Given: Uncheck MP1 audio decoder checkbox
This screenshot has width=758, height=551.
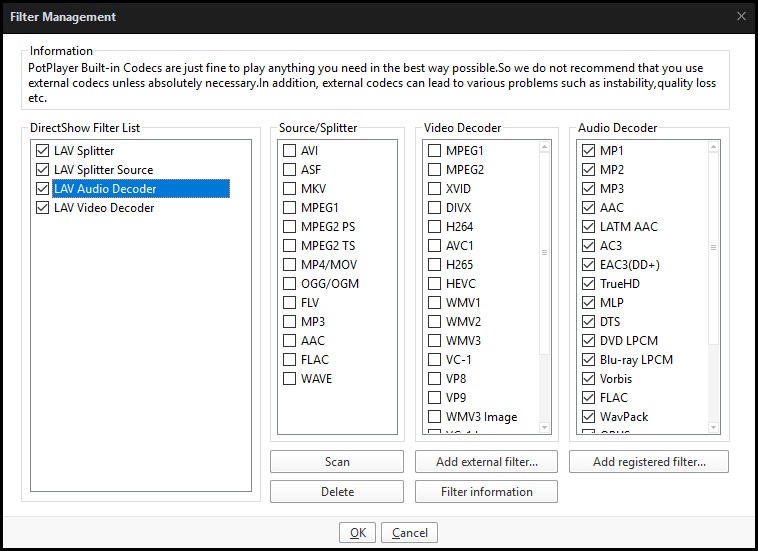Looking at the screenshot, I should tap(588, 151).
